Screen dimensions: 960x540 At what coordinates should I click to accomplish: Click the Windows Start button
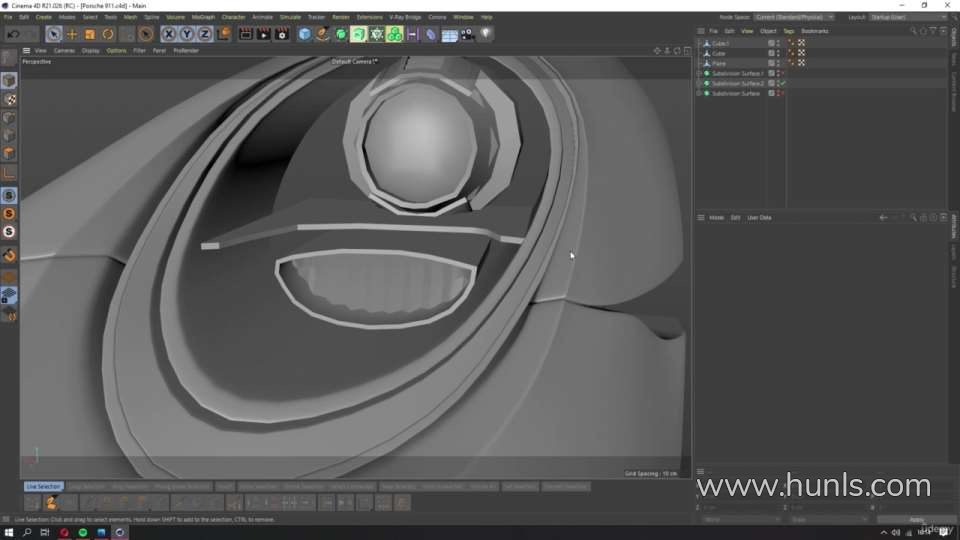pyautogui.click(x=9, y=532)
